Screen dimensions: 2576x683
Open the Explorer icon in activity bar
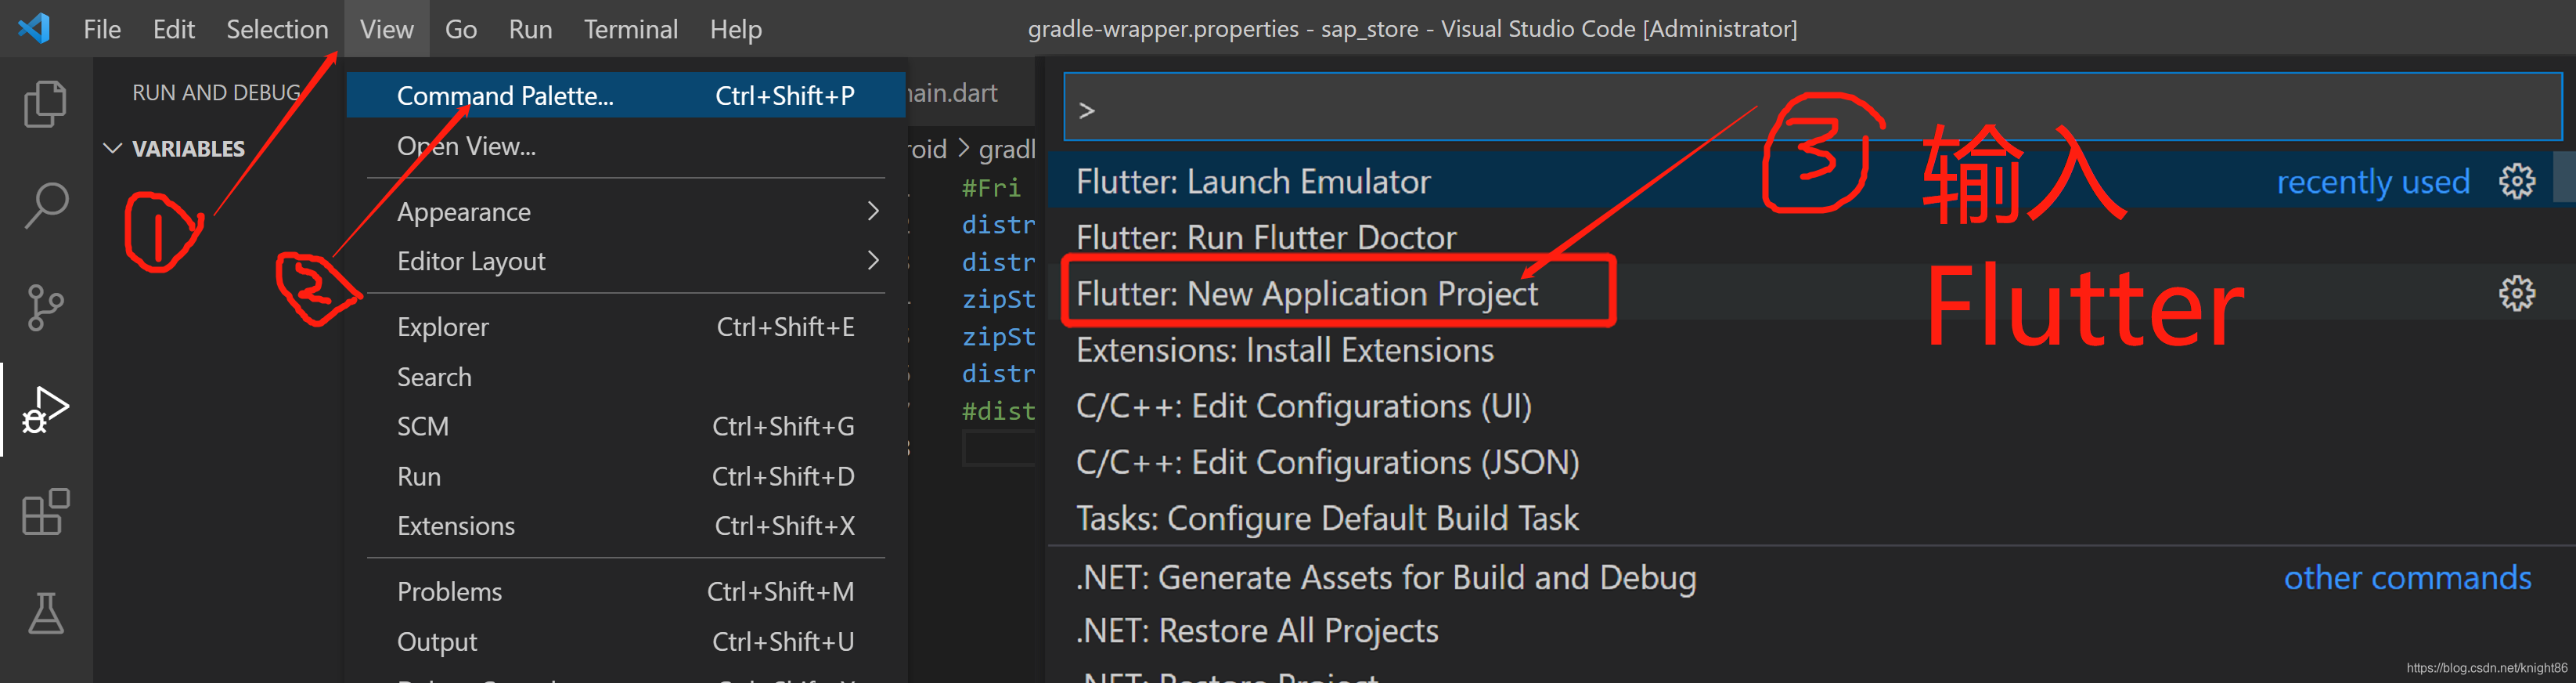(x=45, y=104)
